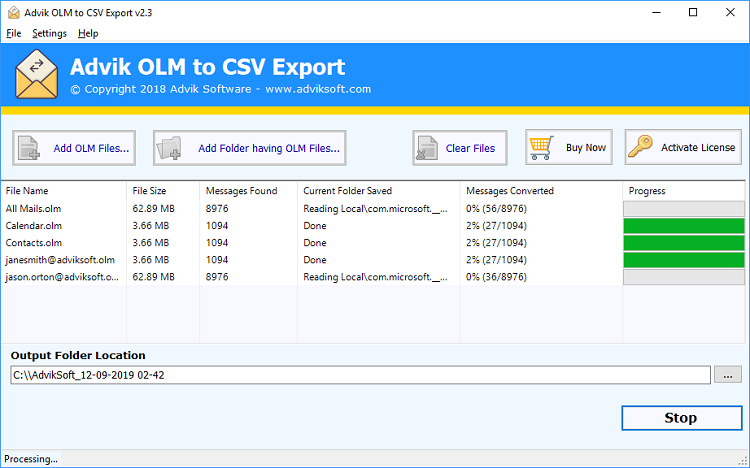Browse output folder with the ... button
The image size is (750, 468).
[x=728, y=375]
